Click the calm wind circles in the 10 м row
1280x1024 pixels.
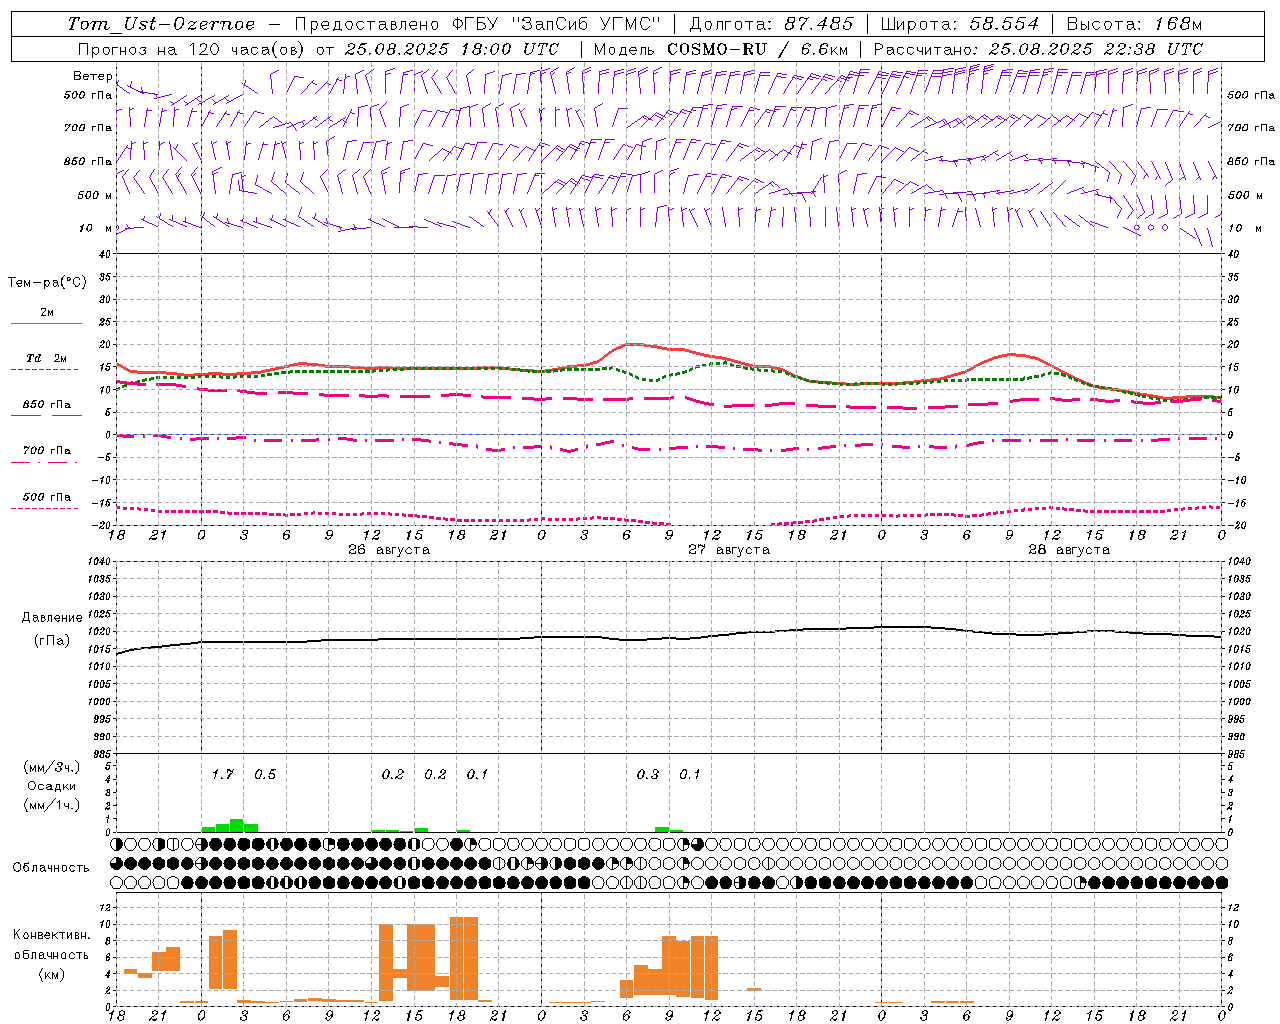pos(1150,228)
